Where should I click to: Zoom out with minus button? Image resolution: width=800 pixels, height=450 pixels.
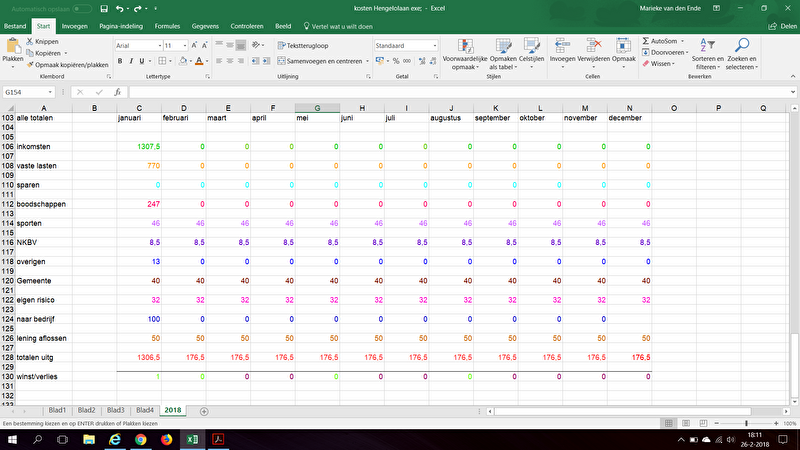point(716,423)
